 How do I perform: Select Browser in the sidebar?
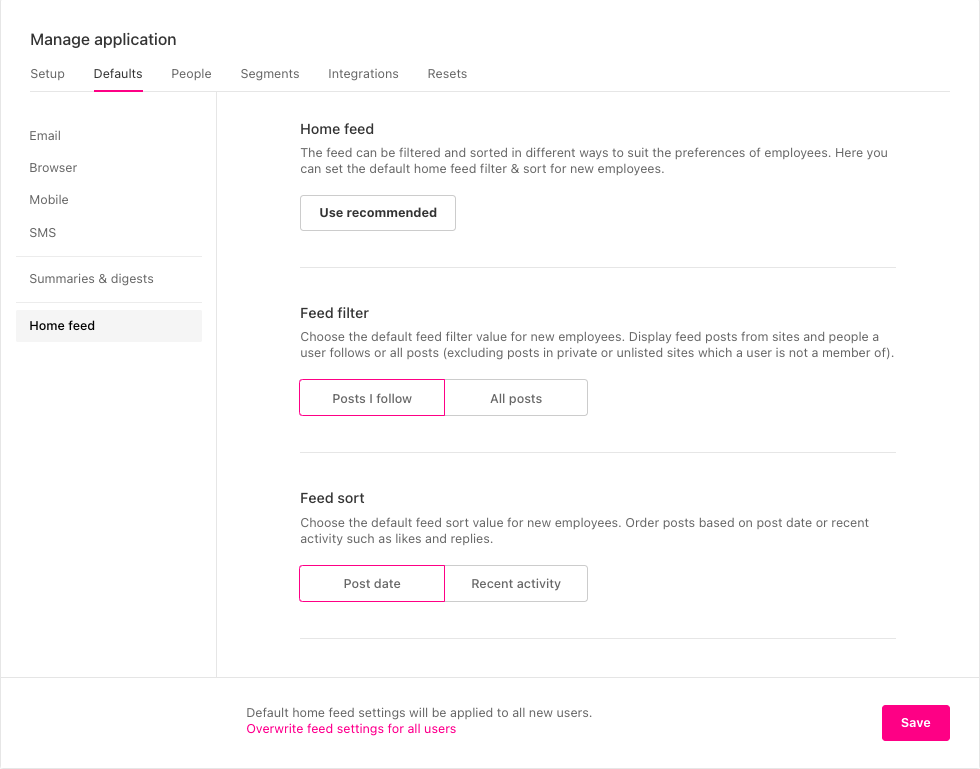tap(53, 168)
